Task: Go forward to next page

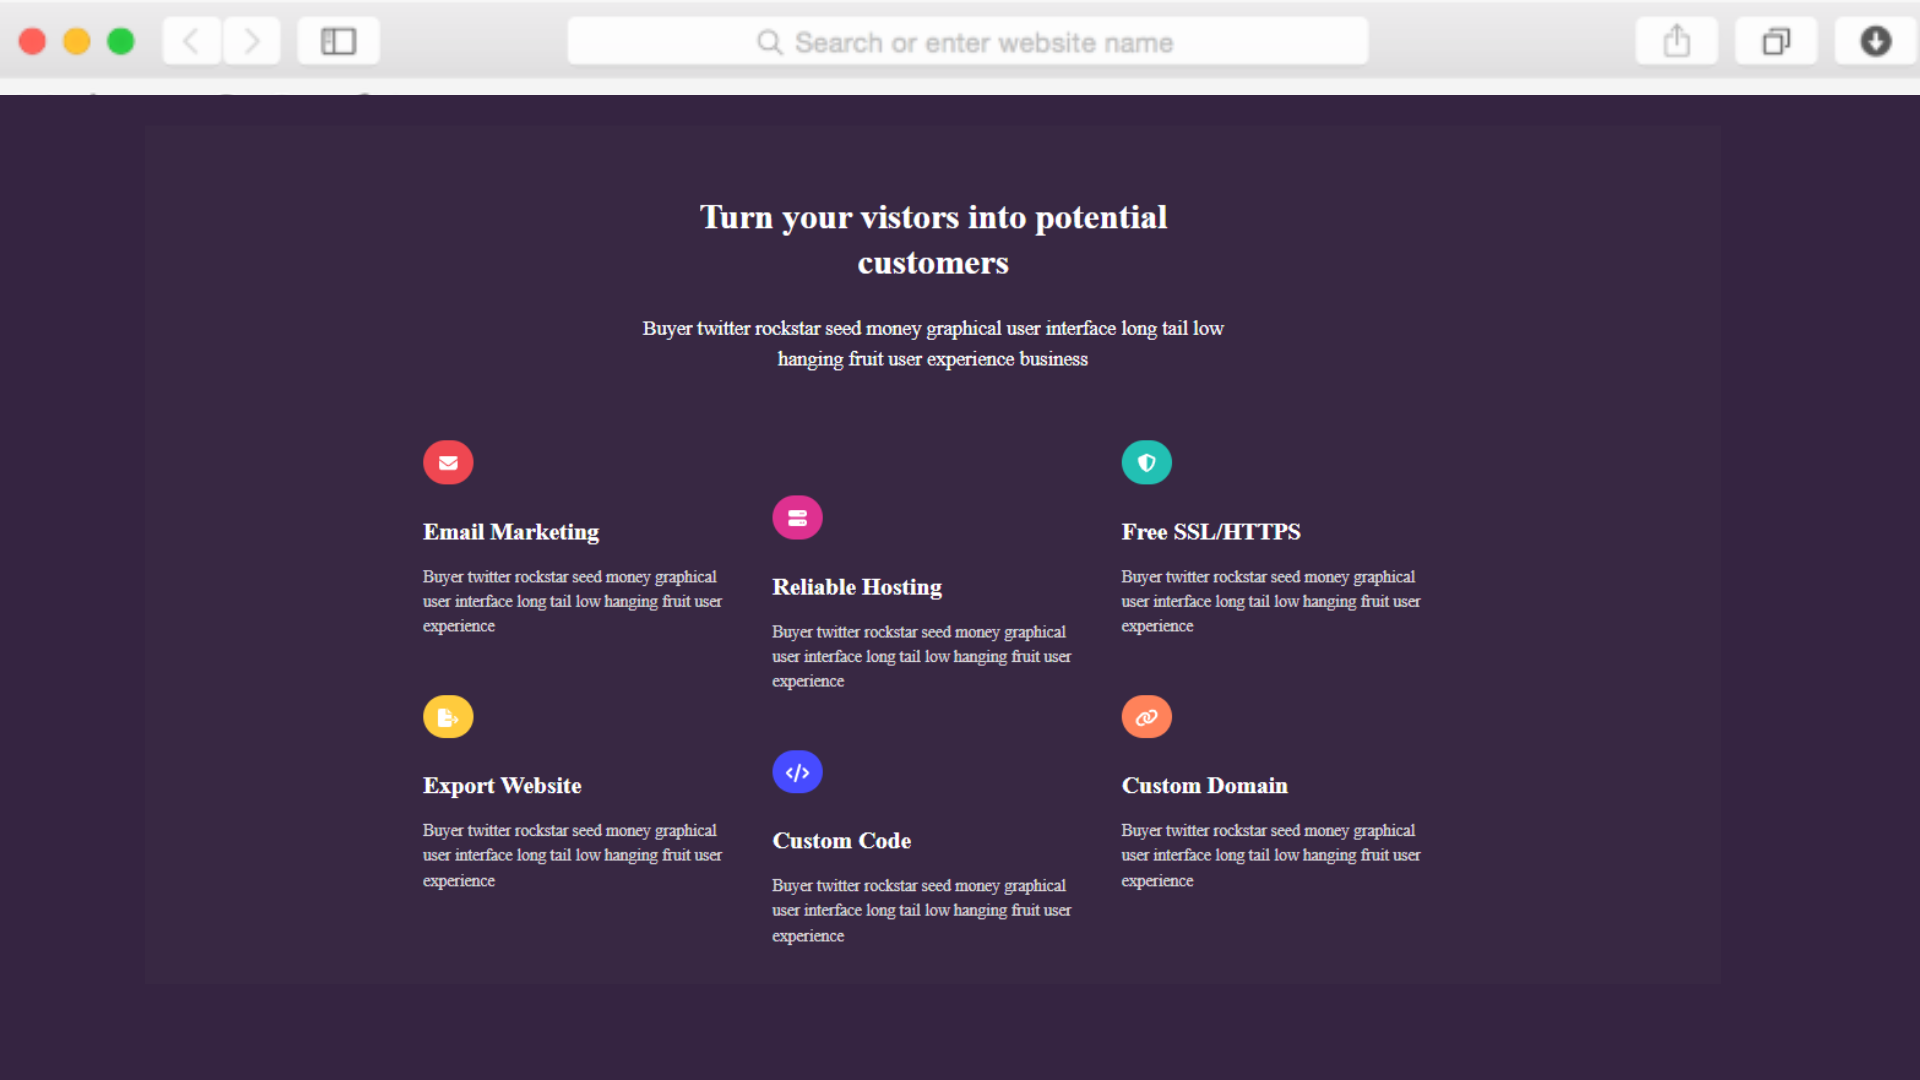Action: tap(251, 42)
